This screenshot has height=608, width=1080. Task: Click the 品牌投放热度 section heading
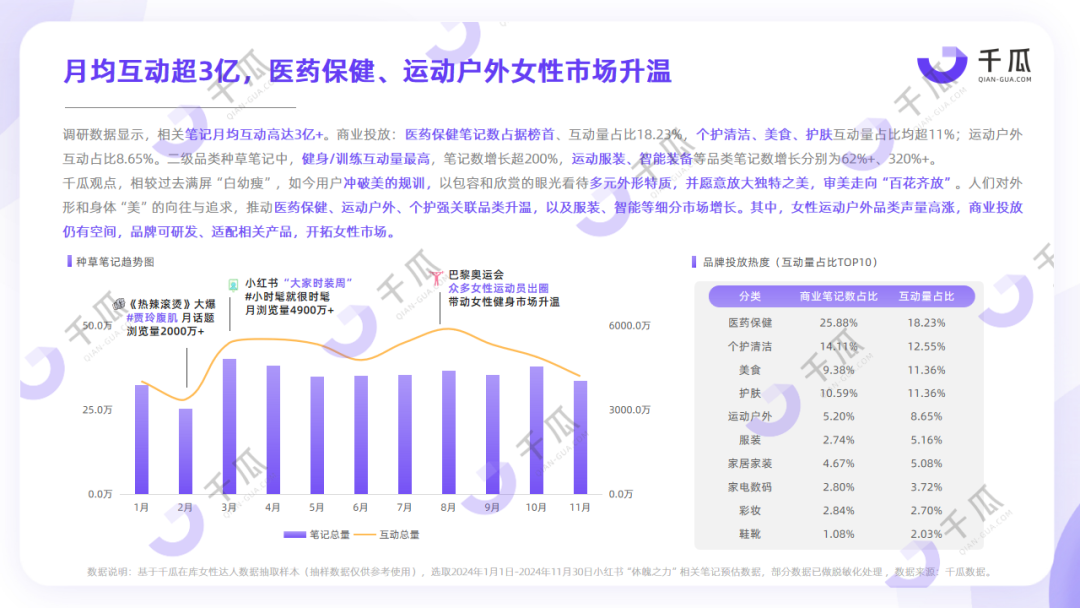click(790, 262)
